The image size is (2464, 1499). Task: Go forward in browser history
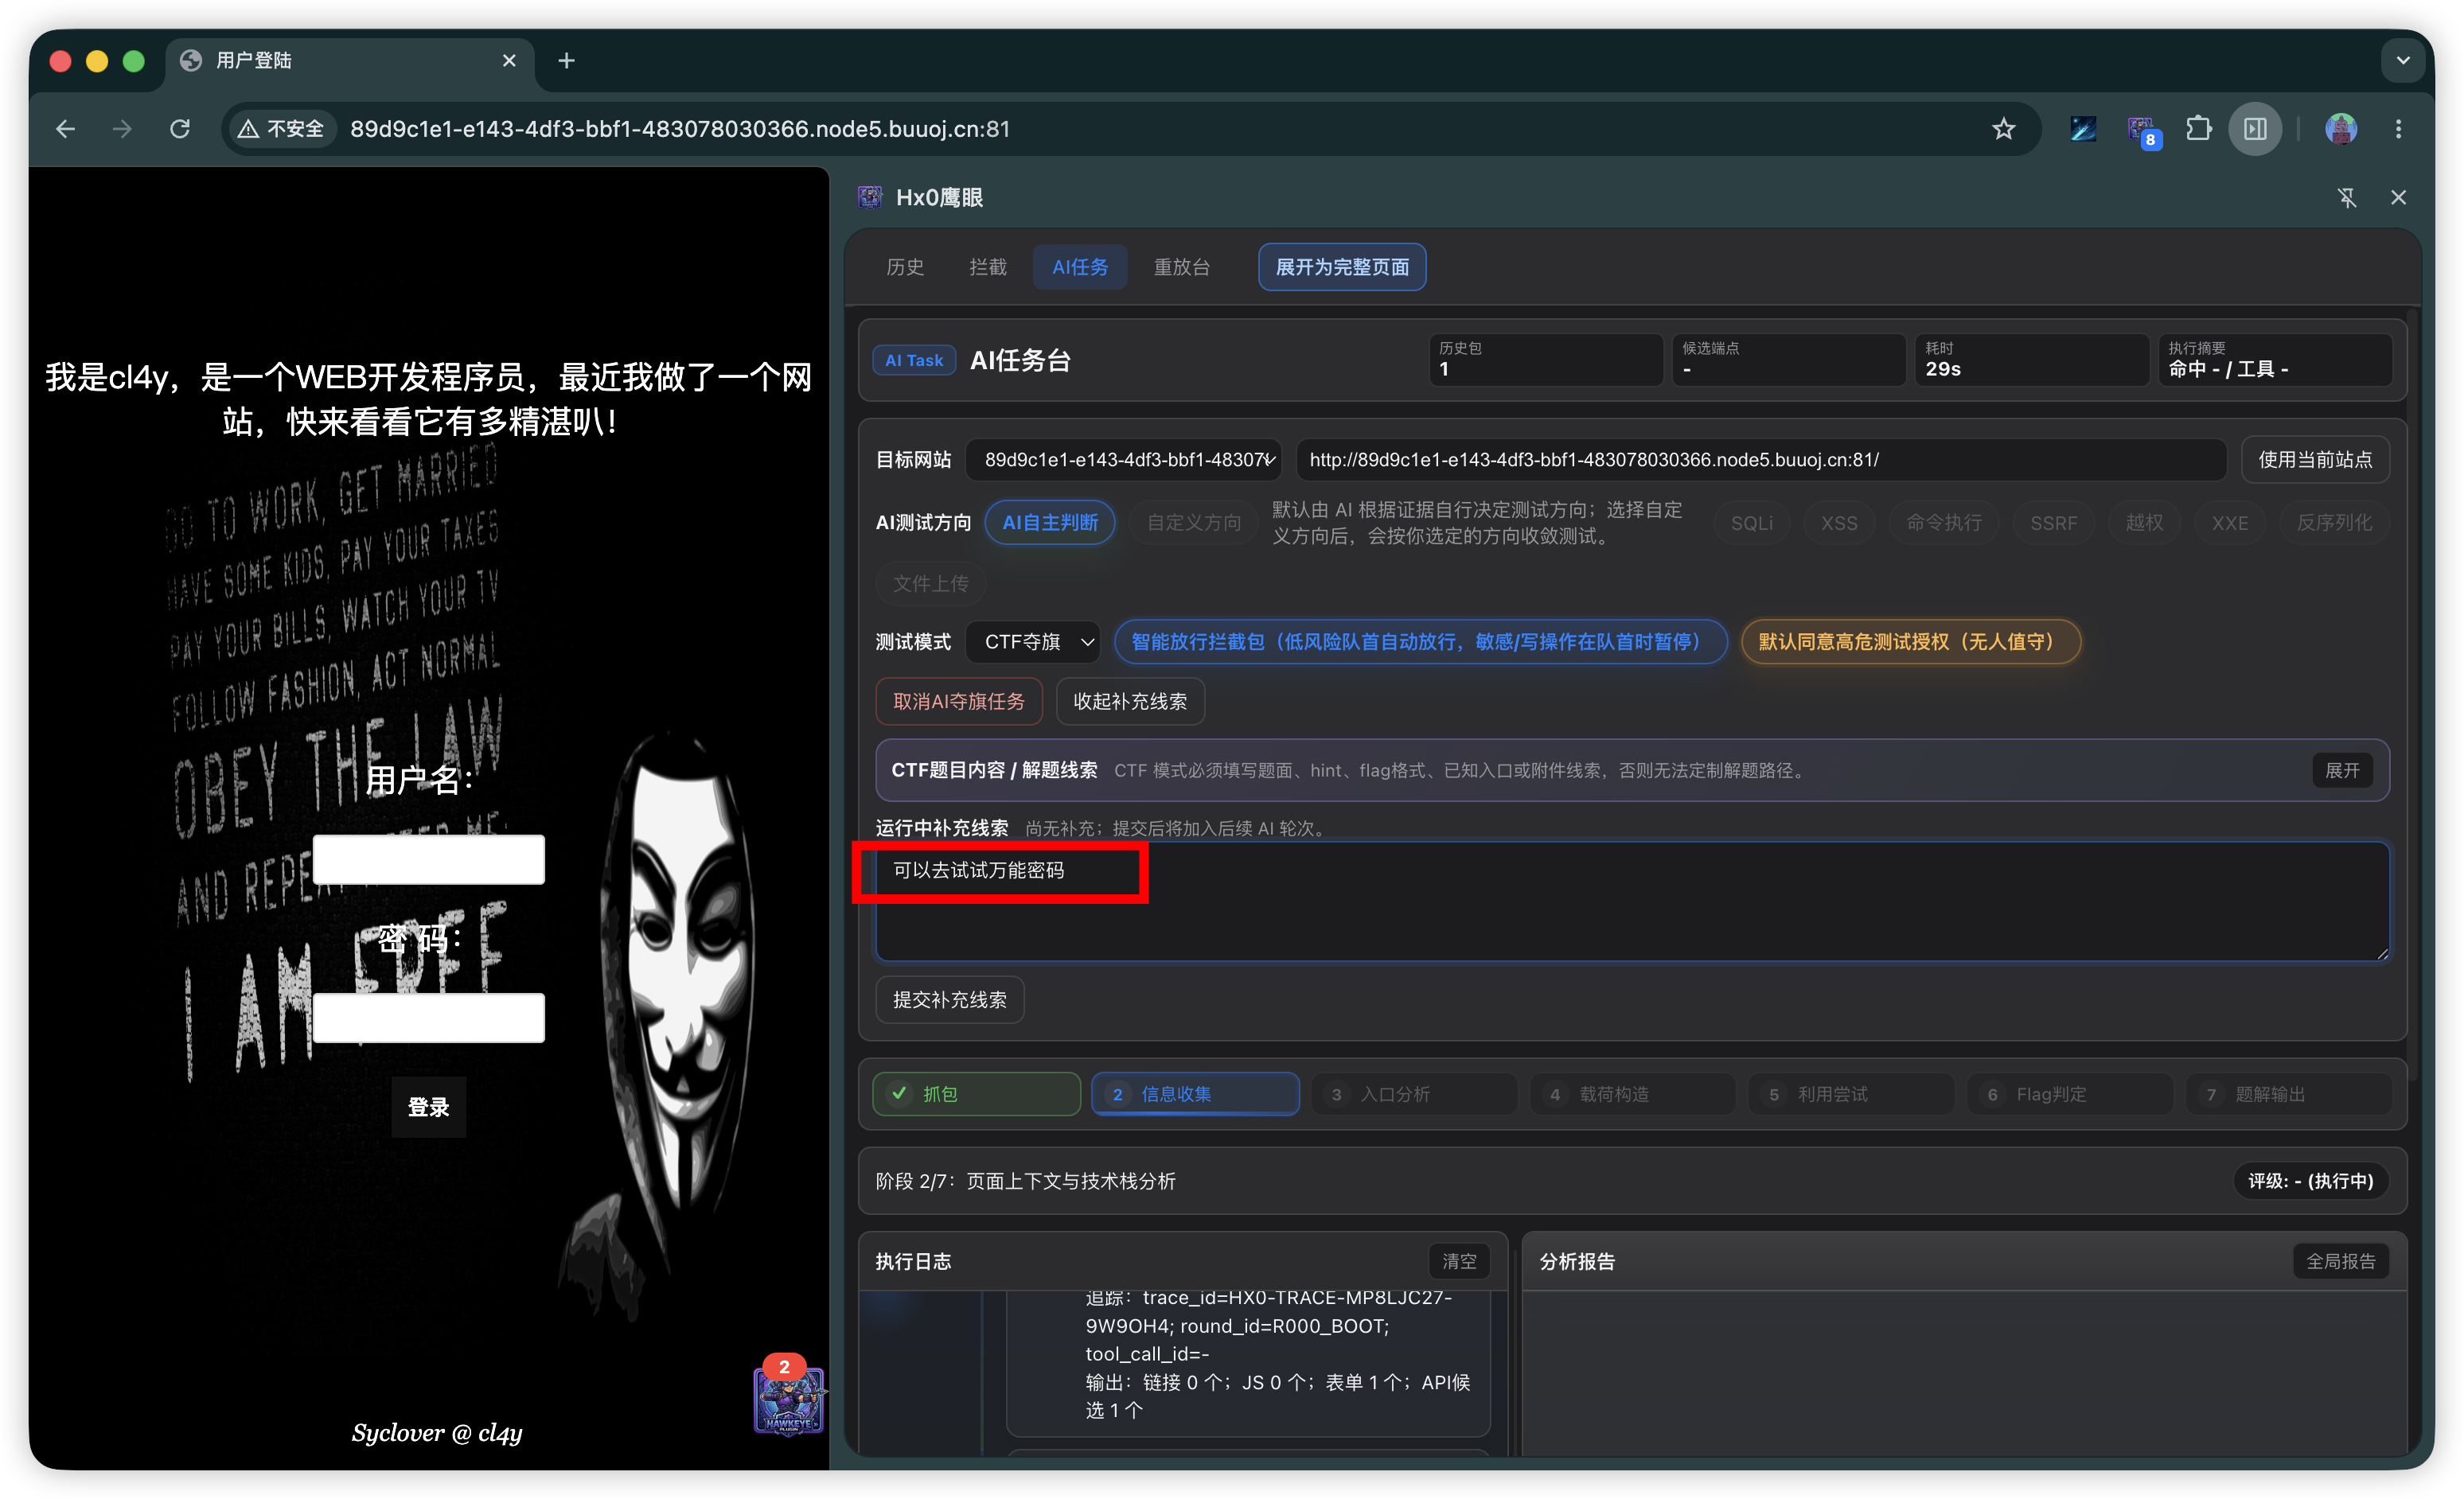[122, 129]
